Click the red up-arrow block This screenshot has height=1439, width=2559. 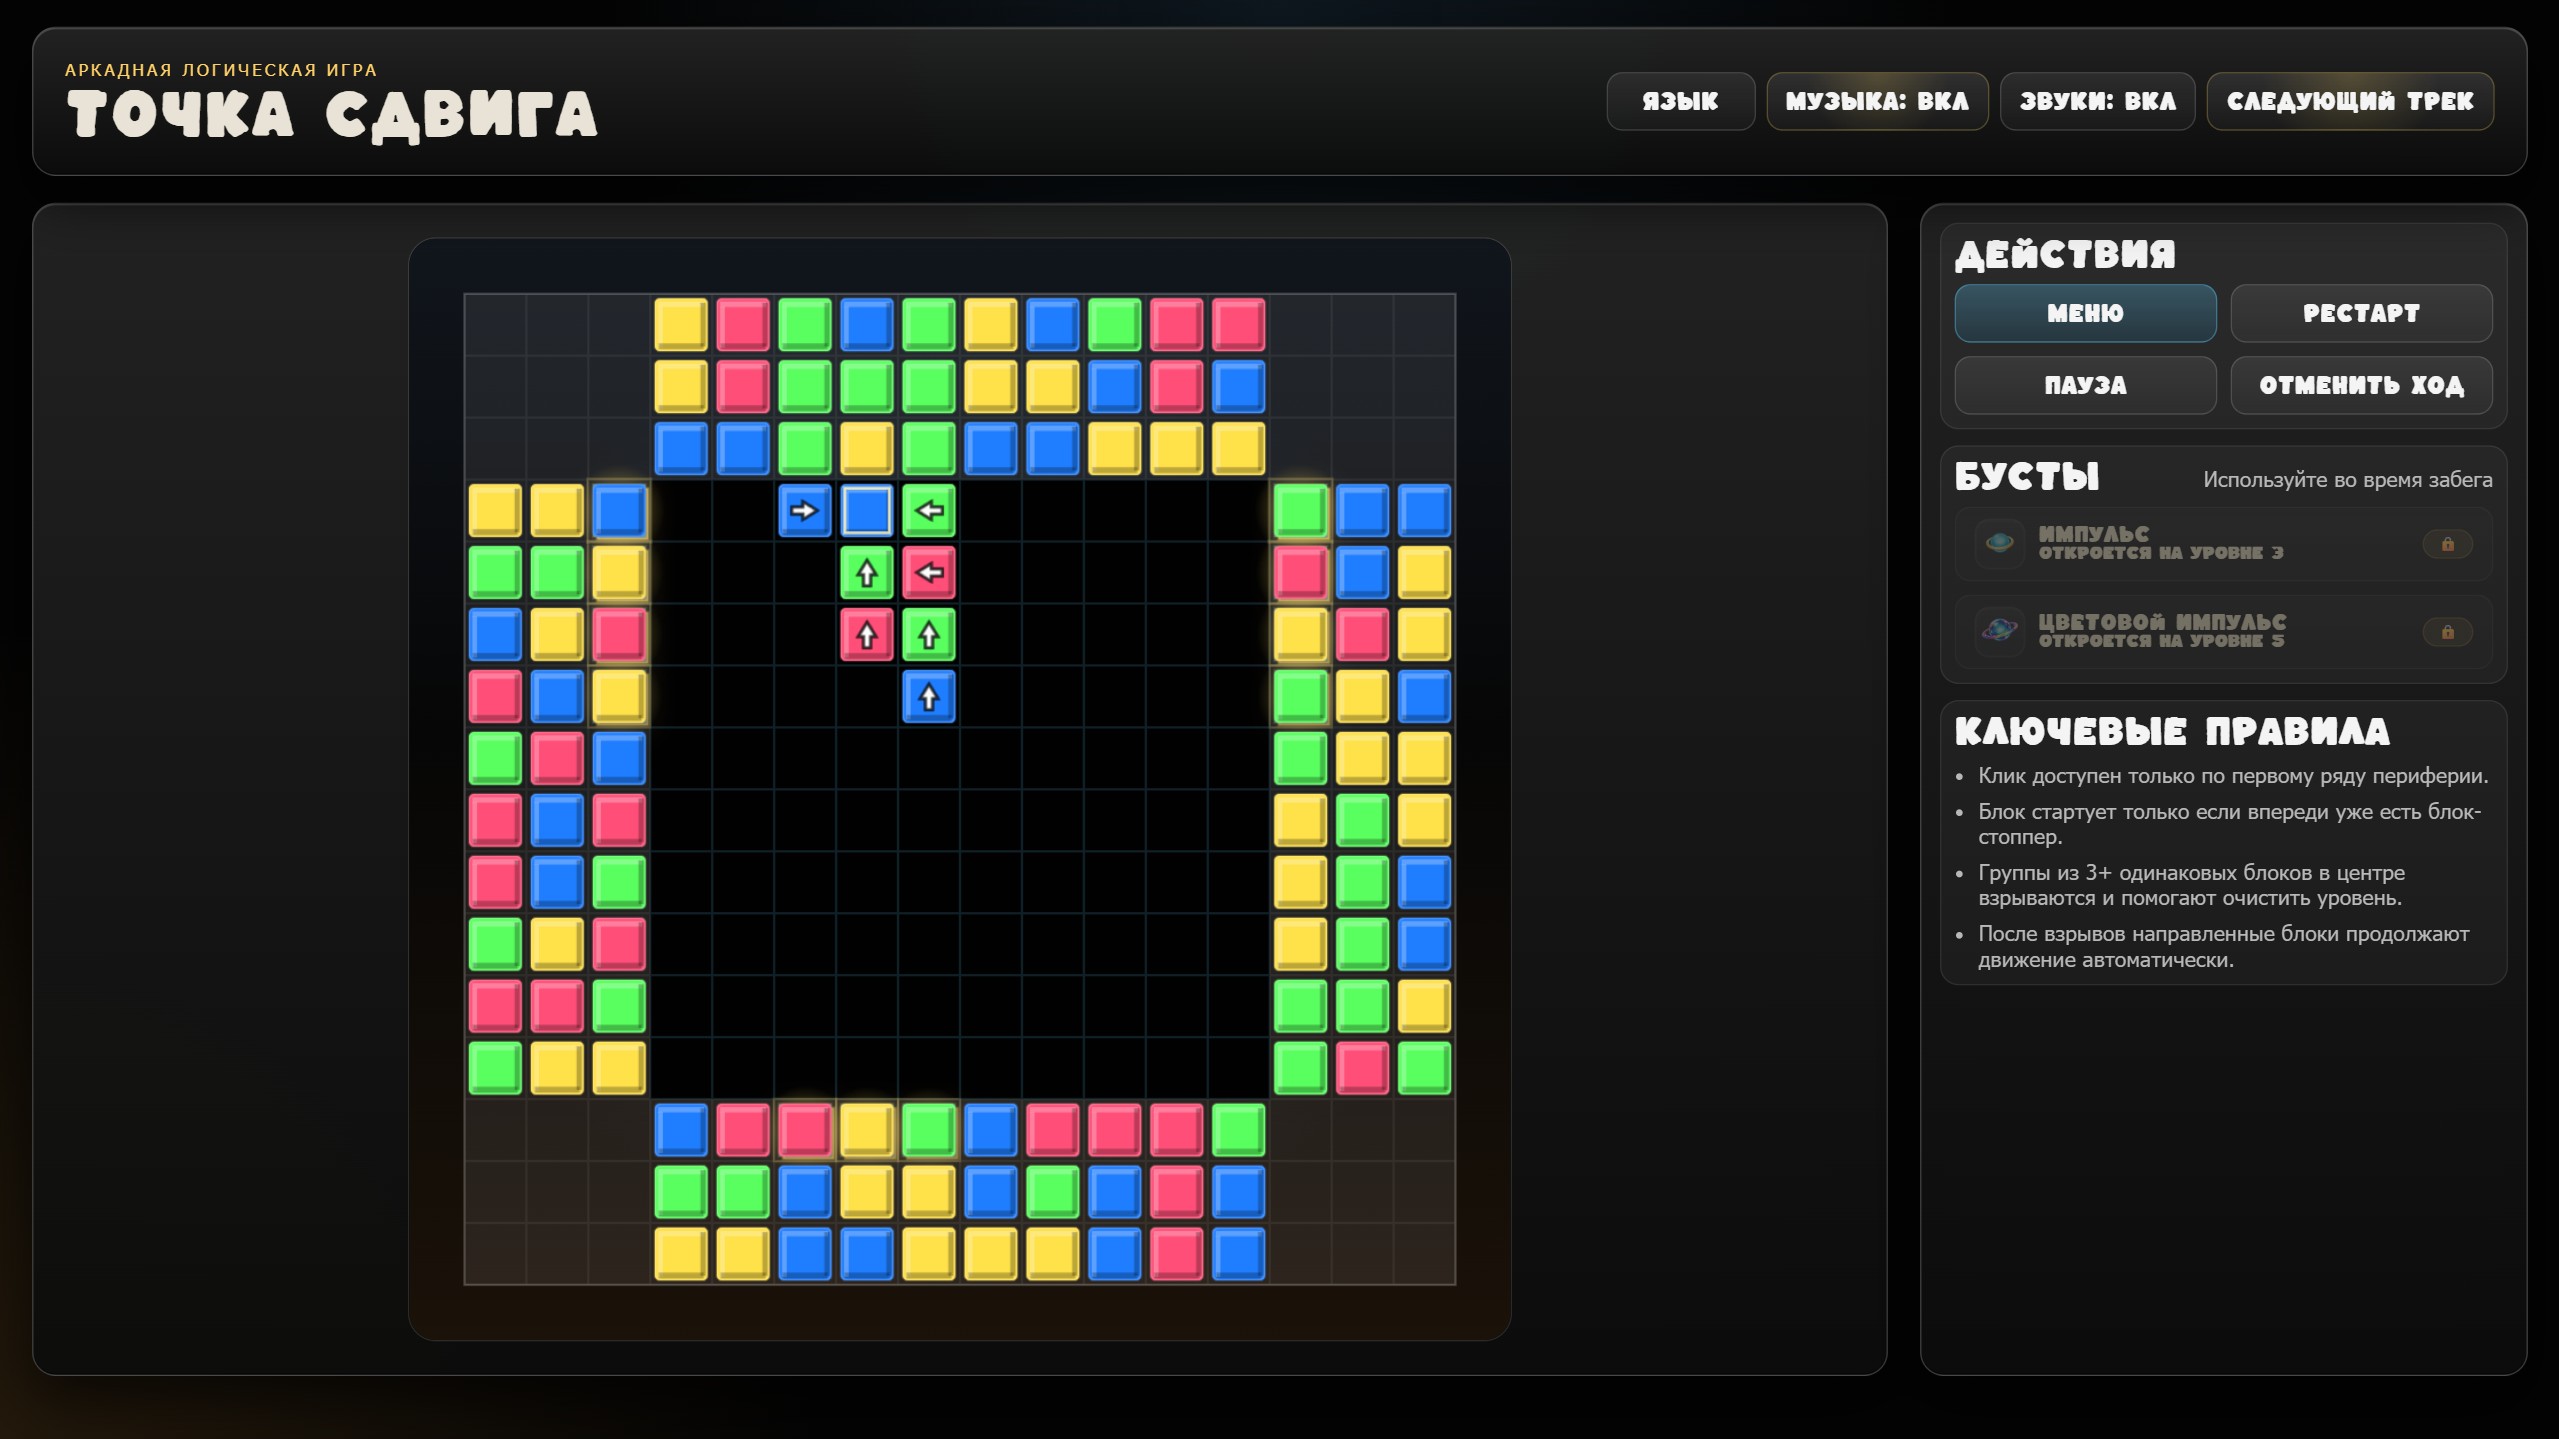click(x=866, y=634)
